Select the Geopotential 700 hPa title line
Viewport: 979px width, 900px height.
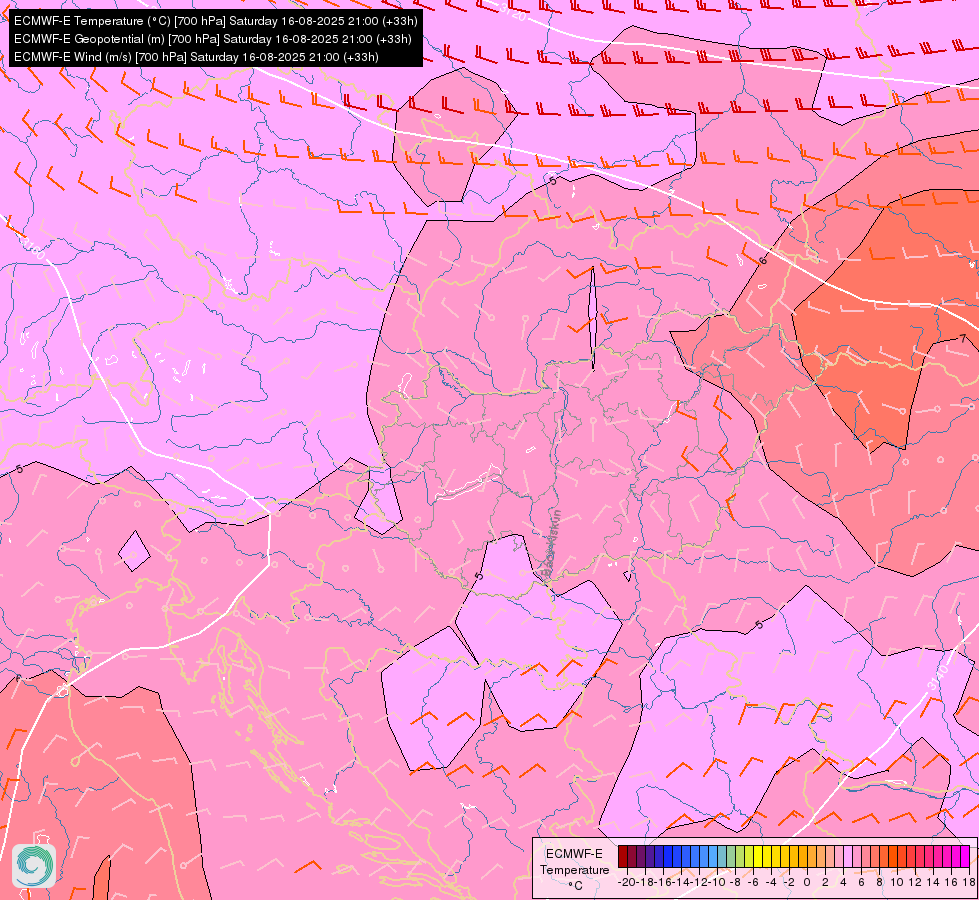(212, 39)
